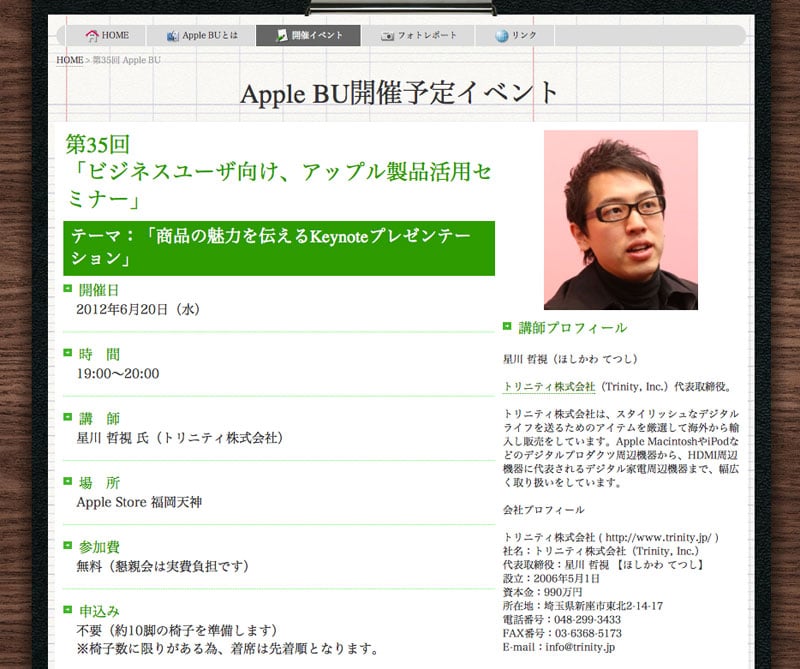Click the green bullet icon next to 申込み
Image resolution: width=800 pixels, height=669 pixels.
pyautogui.click(x=68, y=609)
